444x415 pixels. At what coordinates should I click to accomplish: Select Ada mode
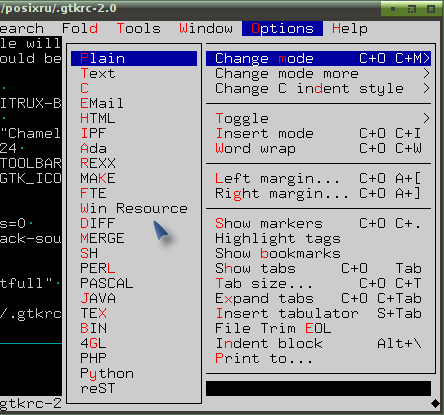click(x=134, y=148)
